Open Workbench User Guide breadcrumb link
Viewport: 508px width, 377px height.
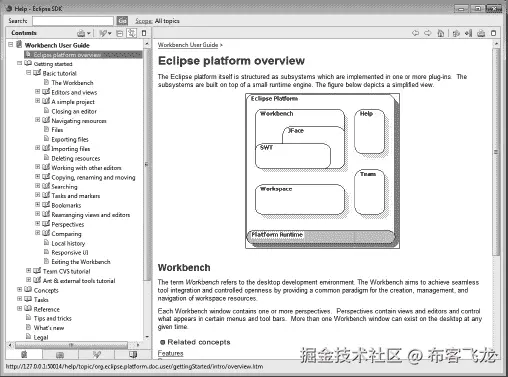click(188, 45)
